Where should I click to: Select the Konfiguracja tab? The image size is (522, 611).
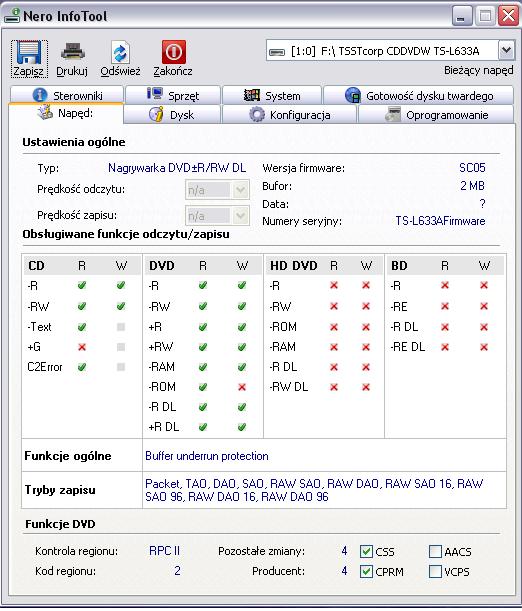tap(289, 115)
